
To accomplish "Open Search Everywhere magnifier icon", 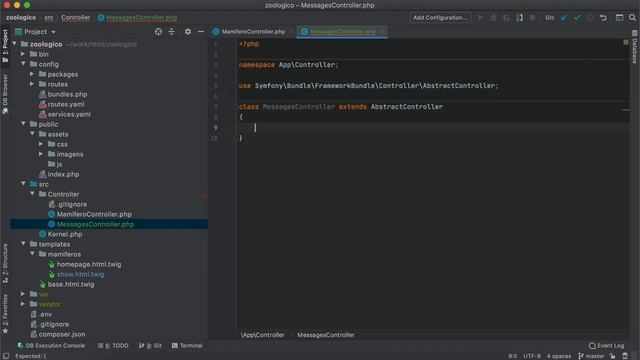I will [632, 18].
